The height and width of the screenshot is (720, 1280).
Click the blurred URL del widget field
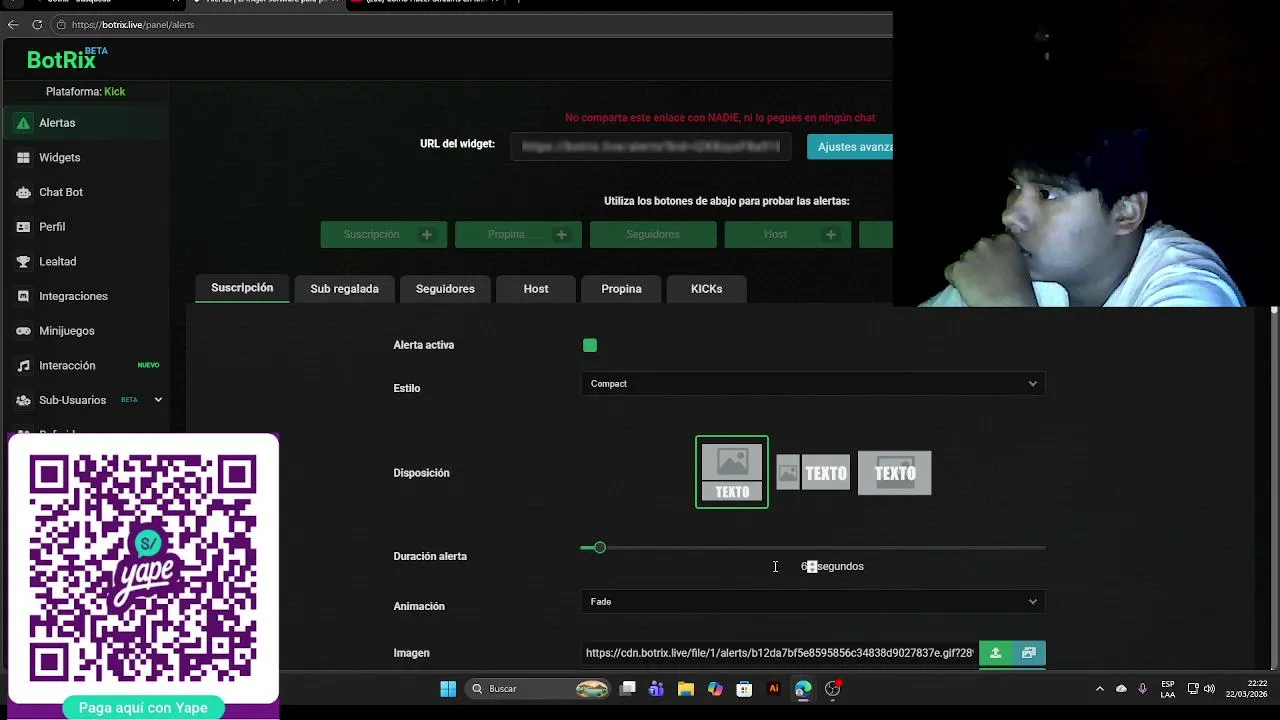tap(651, 147)
